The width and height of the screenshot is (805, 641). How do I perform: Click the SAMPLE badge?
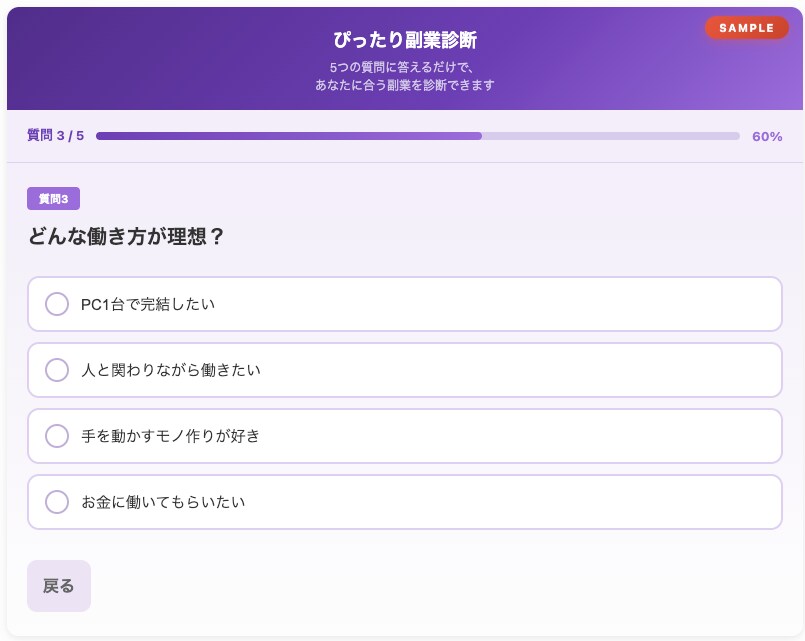point(746,28)
